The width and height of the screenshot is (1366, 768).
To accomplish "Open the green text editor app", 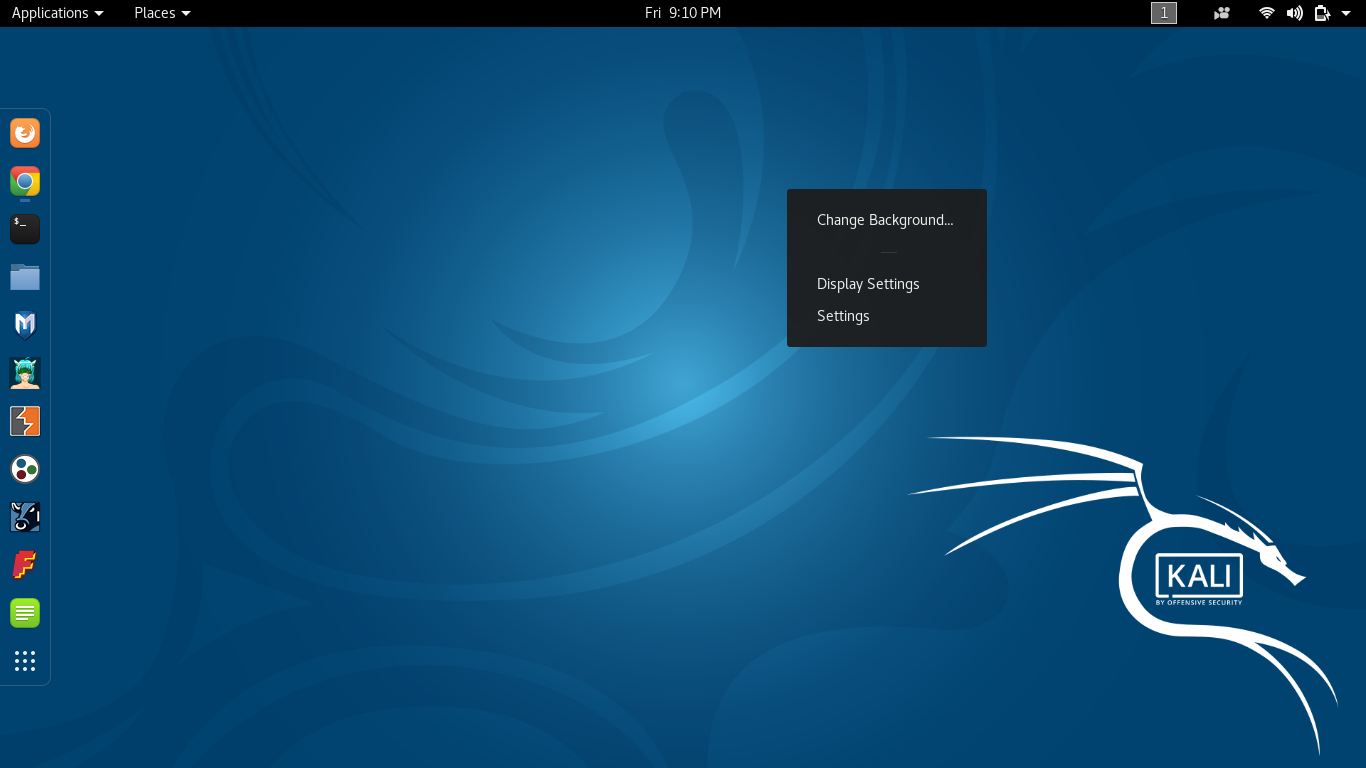I will 24,612.
